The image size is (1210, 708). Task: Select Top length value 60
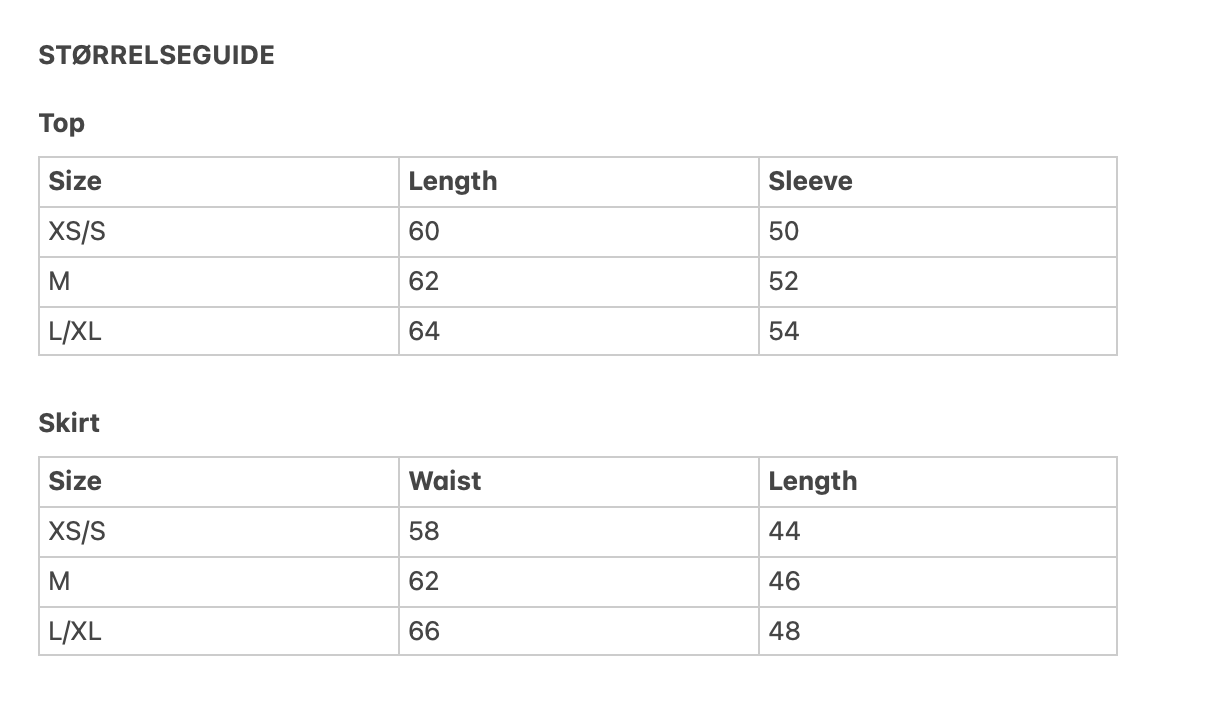coord(424,231)
